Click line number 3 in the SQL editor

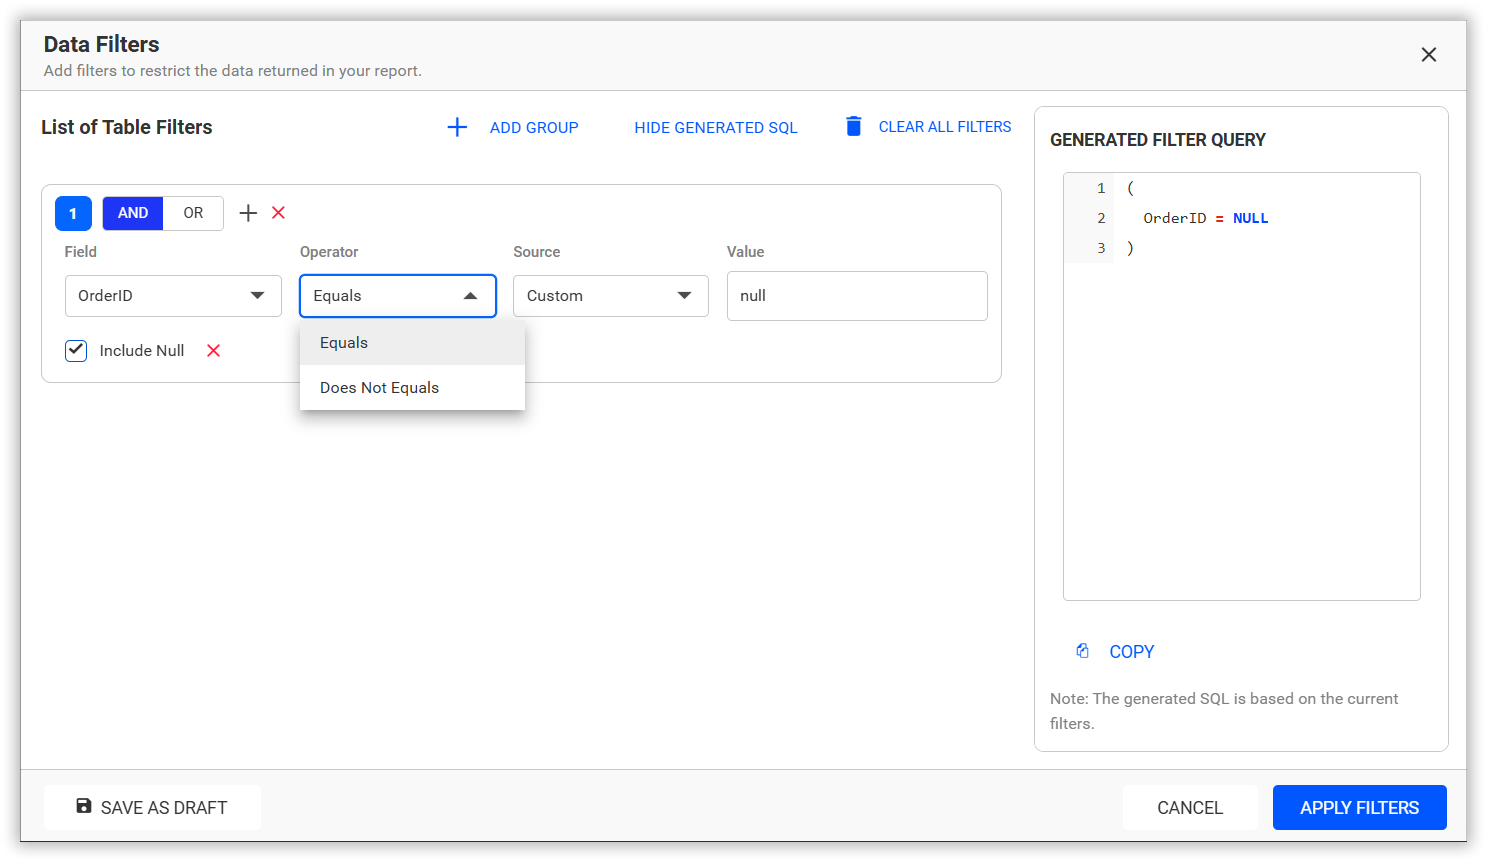tap(1101, 248)
